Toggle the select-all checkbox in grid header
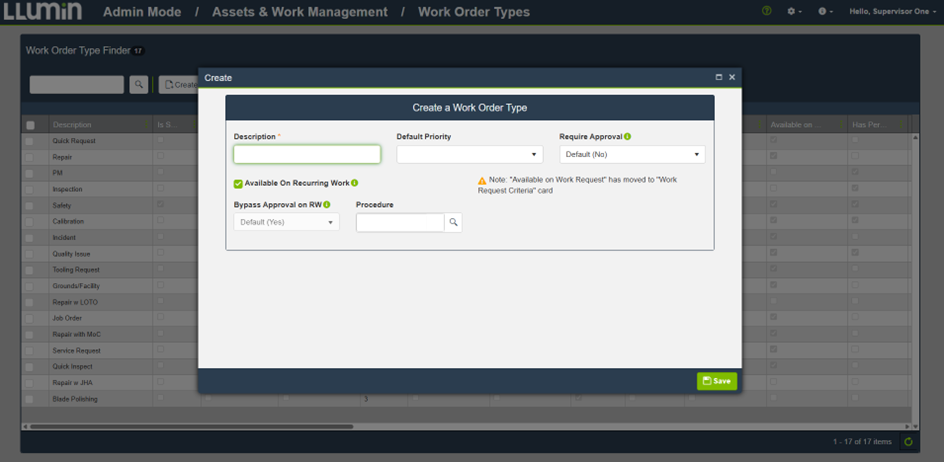944x462 pixels. 30,125
